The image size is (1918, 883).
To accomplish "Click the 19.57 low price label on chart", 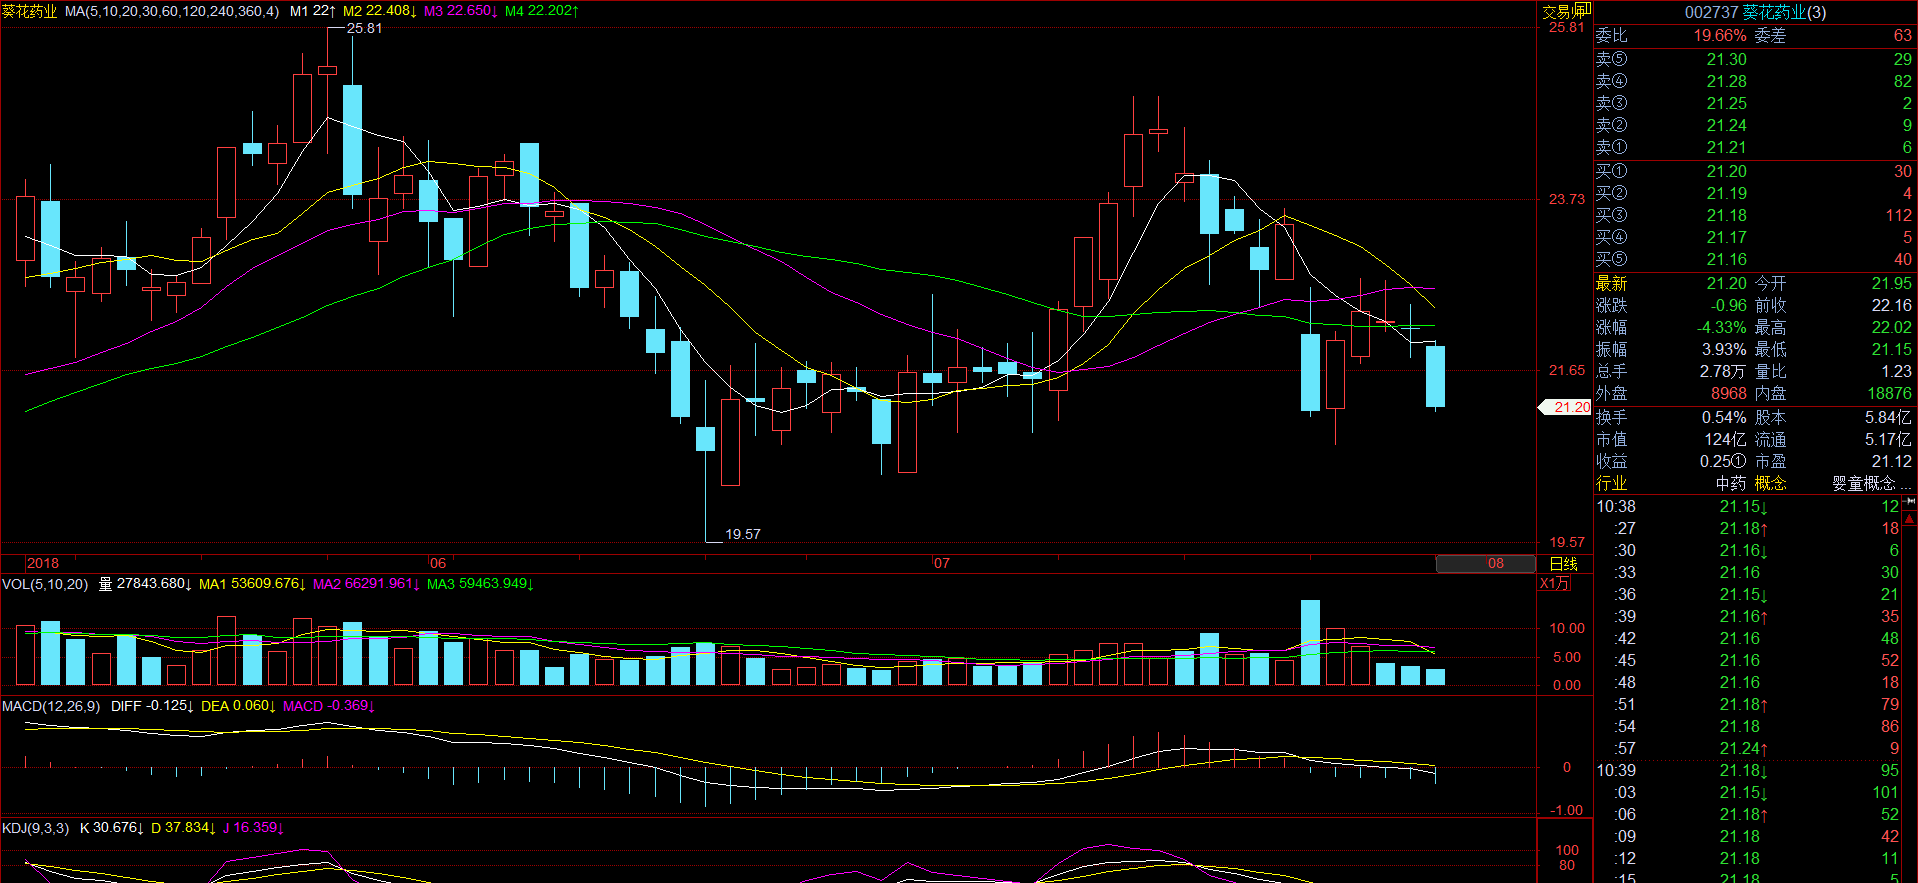I will click(x=743, y=534).
